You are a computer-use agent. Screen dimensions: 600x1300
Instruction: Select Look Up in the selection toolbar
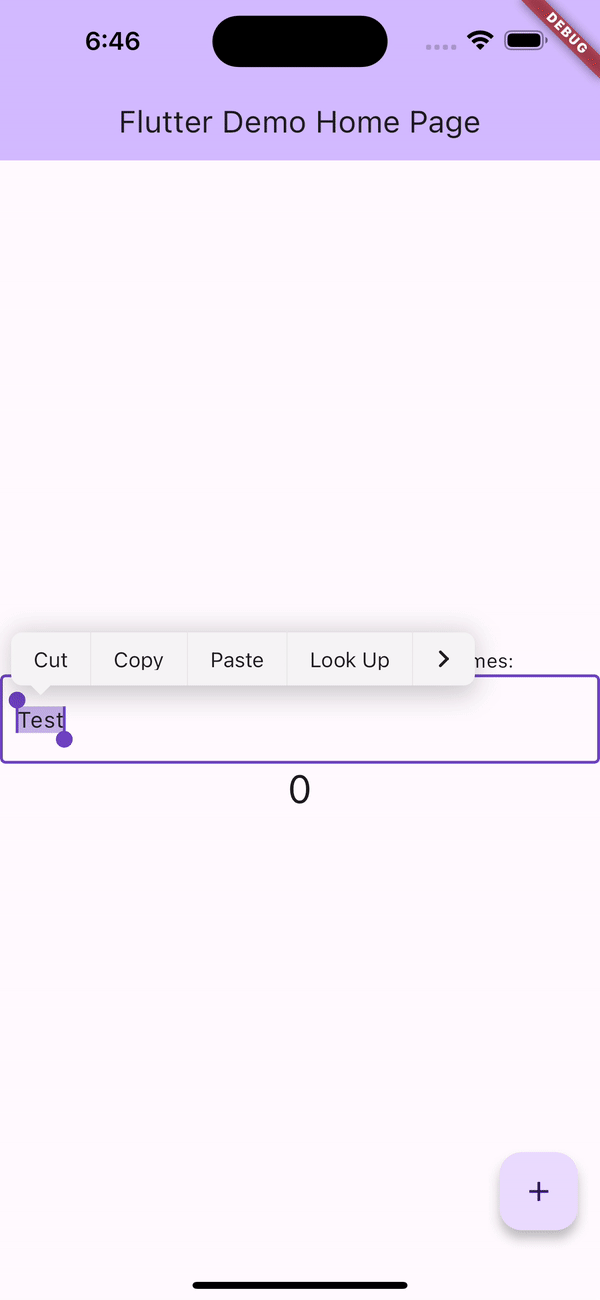pos(349,660)
